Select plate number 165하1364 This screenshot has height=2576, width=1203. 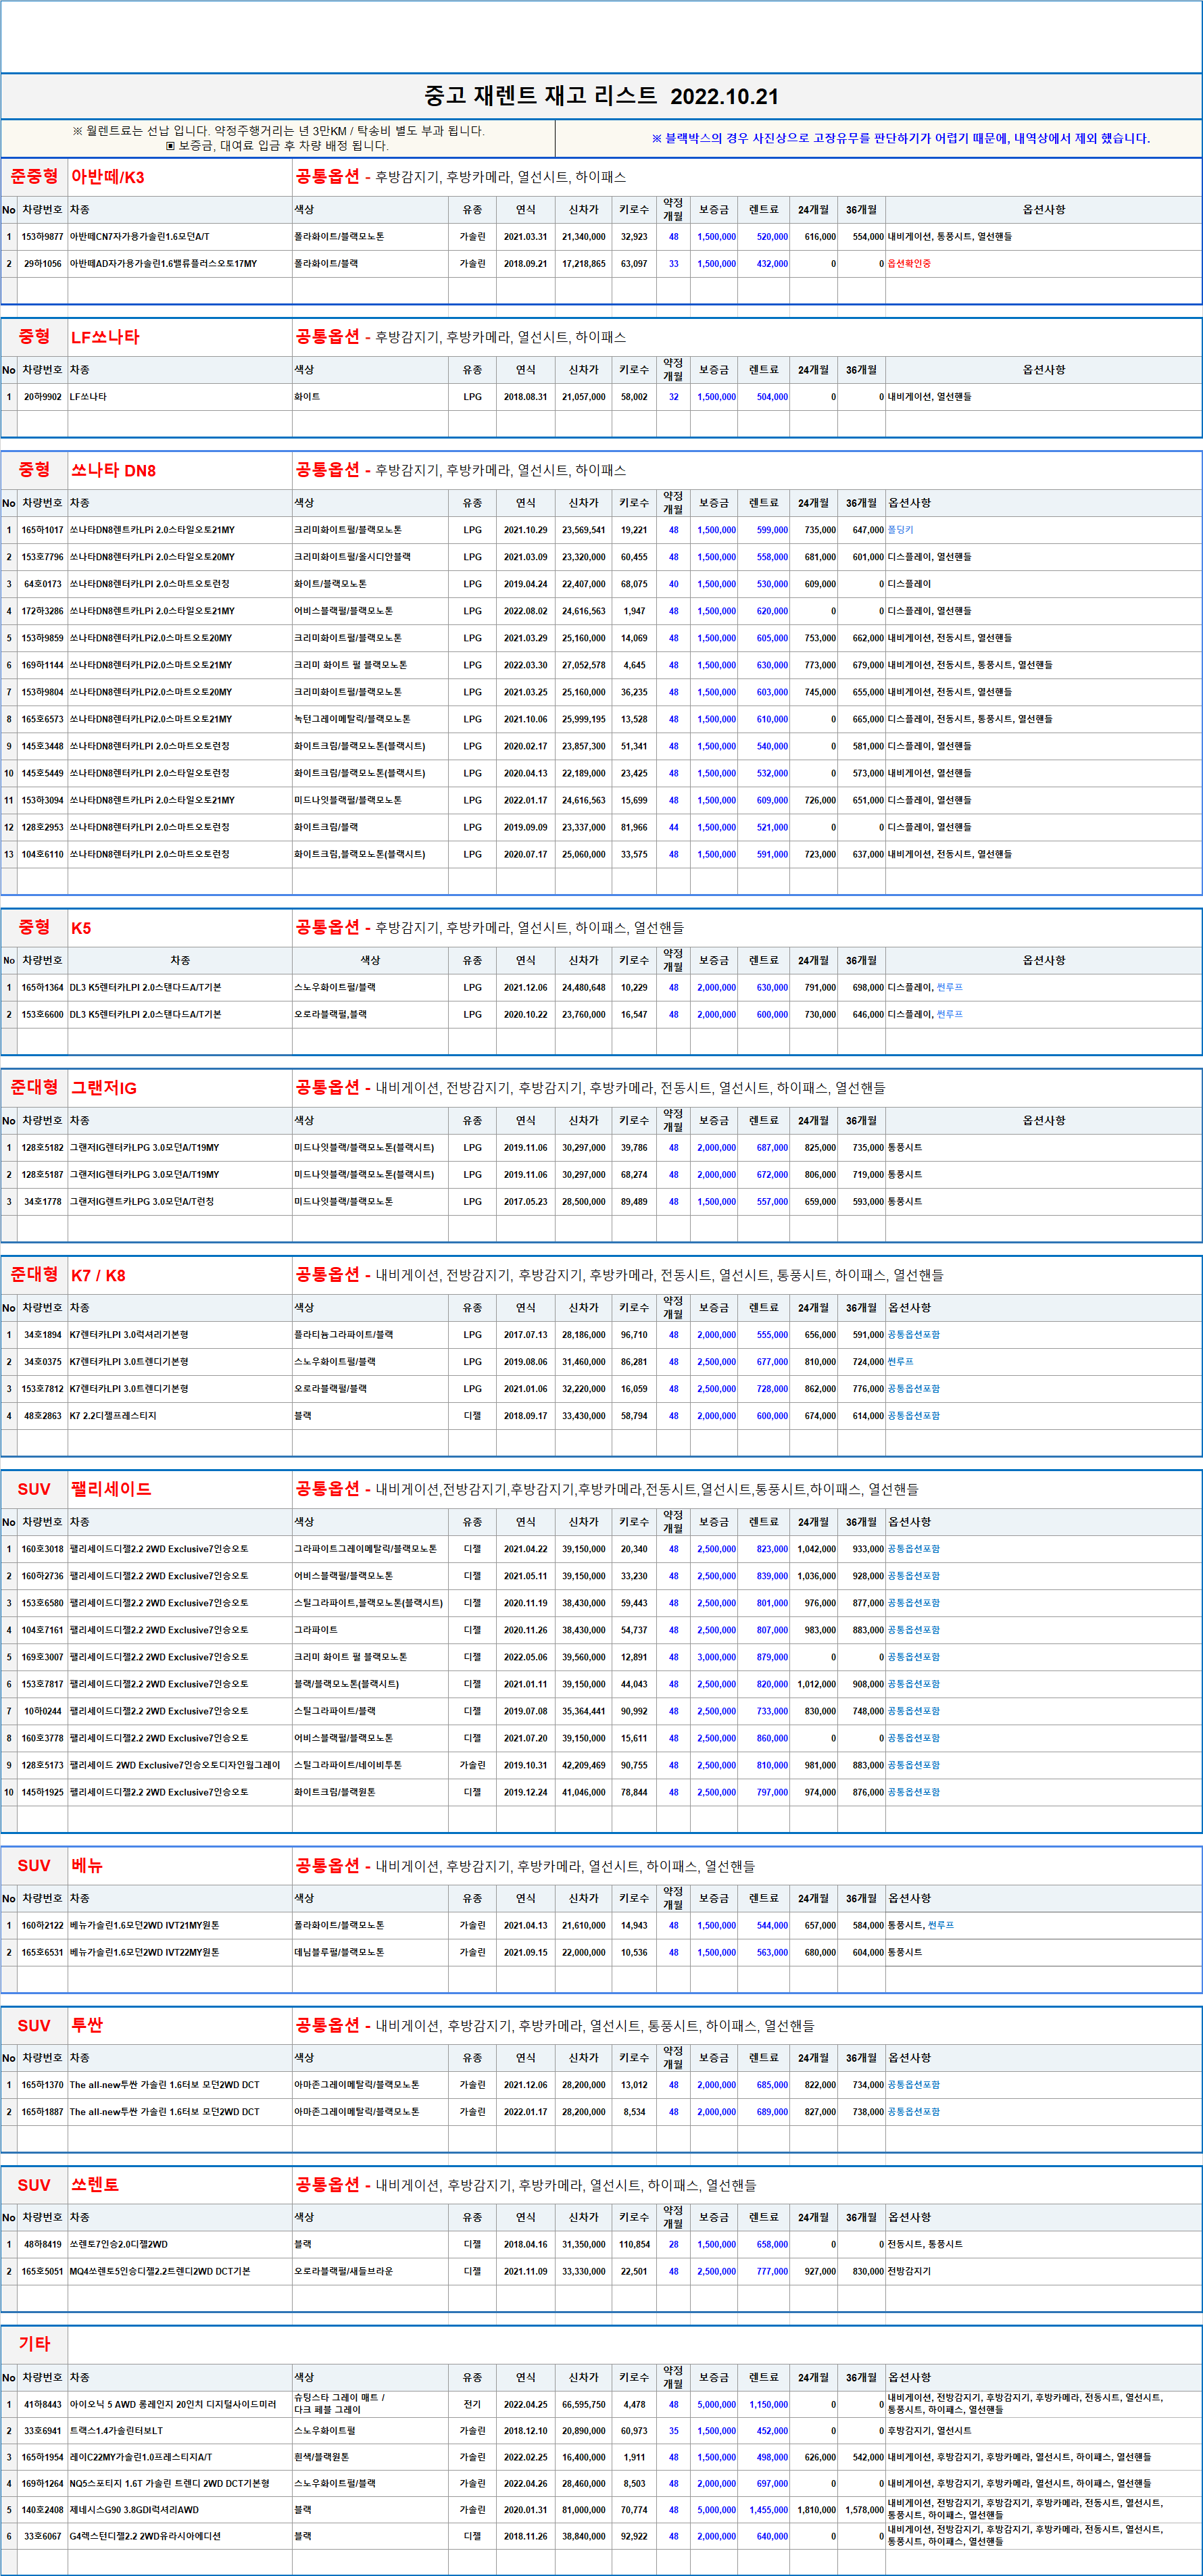click(x=42, y=987)
